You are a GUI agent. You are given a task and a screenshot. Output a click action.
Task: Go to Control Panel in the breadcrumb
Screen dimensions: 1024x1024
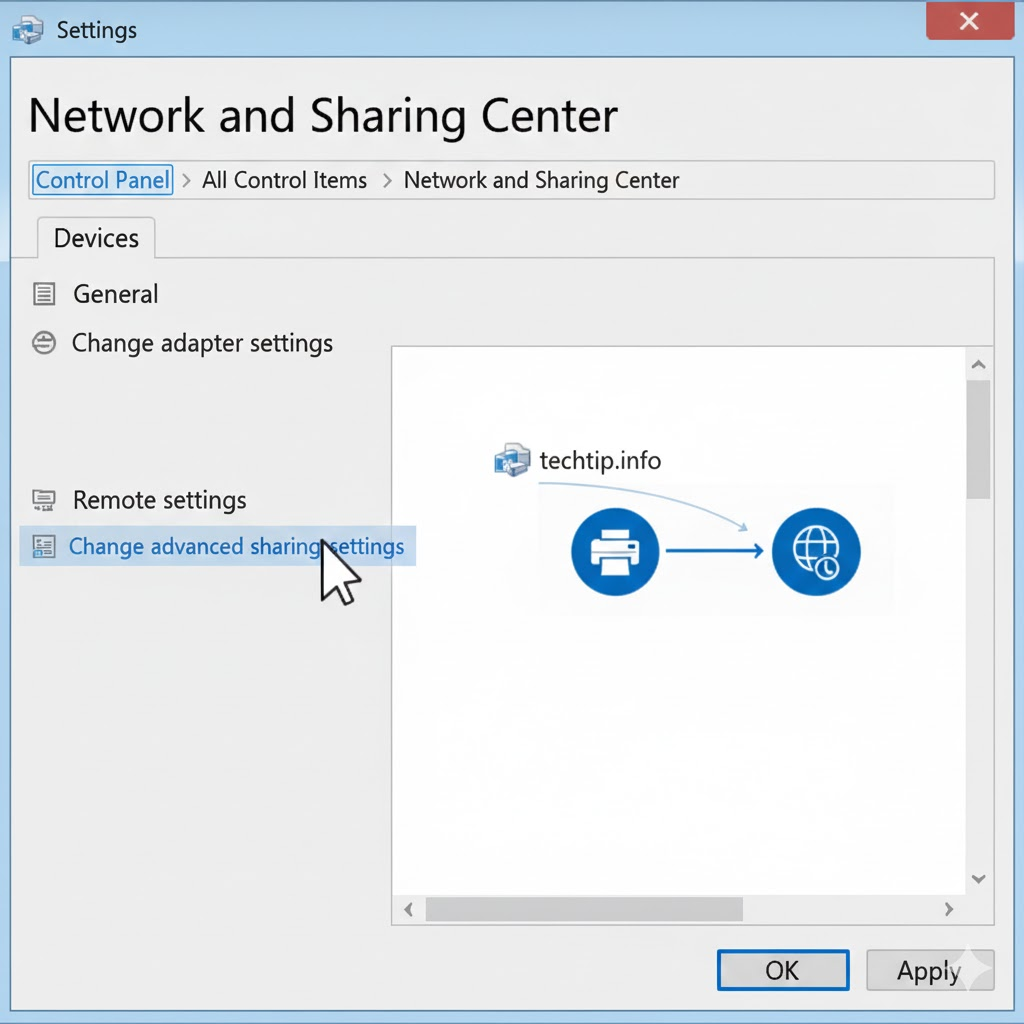click(x=102, y=181)
